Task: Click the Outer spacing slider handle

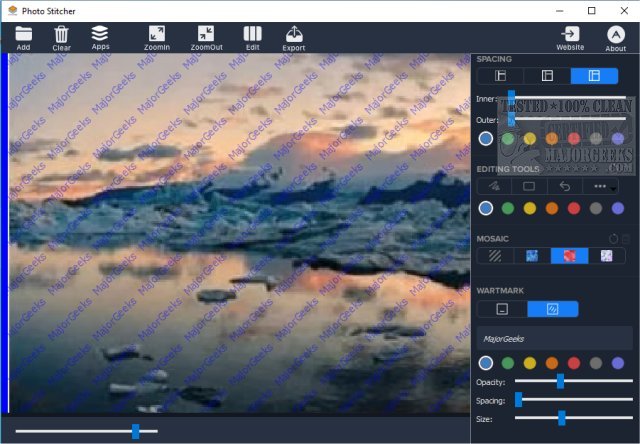Action: click(x=511, y=119)
